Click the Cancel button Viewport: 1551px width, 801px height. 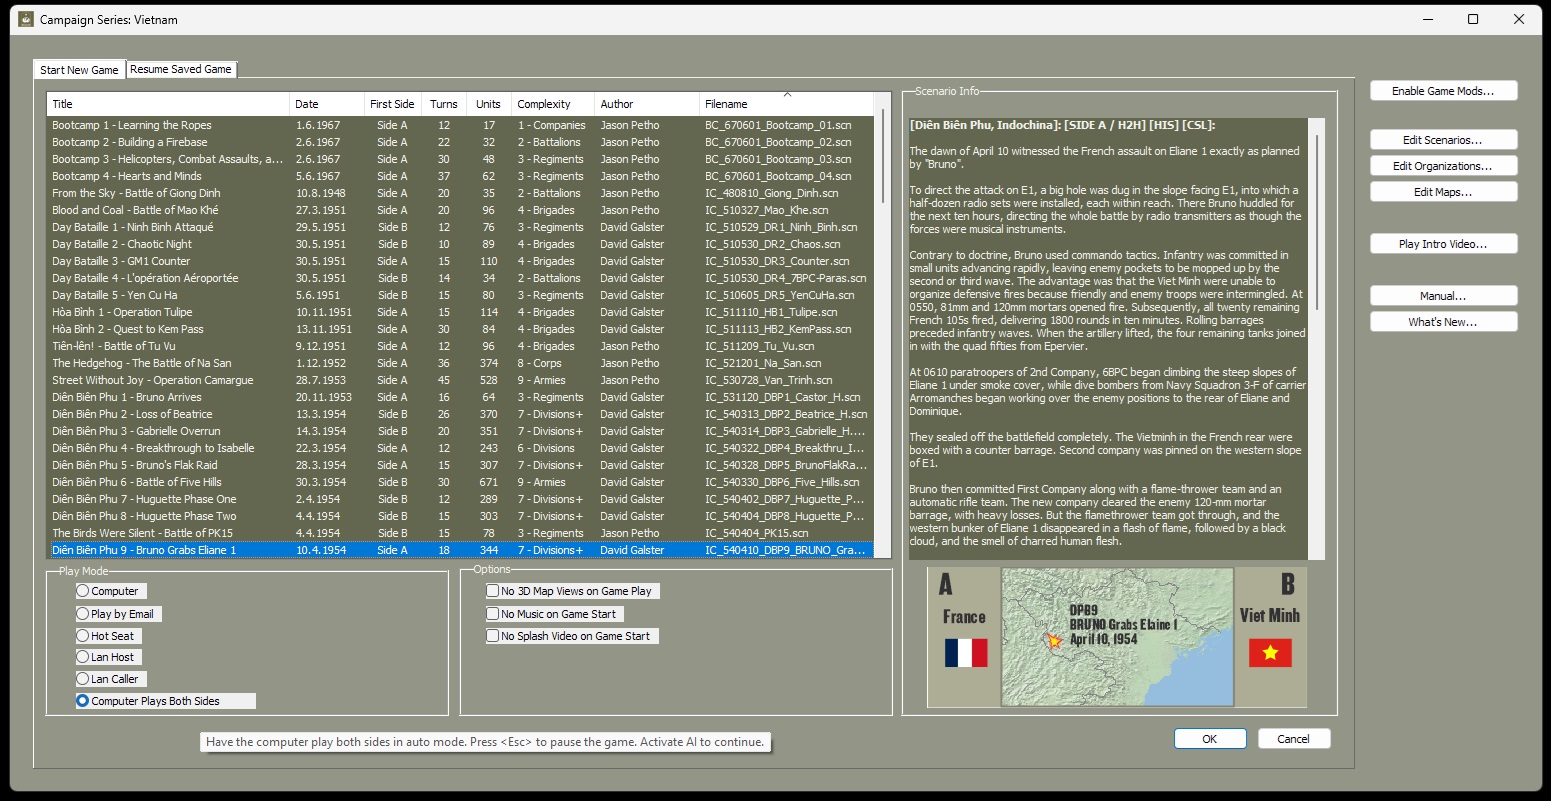(x=1293, y=739)
